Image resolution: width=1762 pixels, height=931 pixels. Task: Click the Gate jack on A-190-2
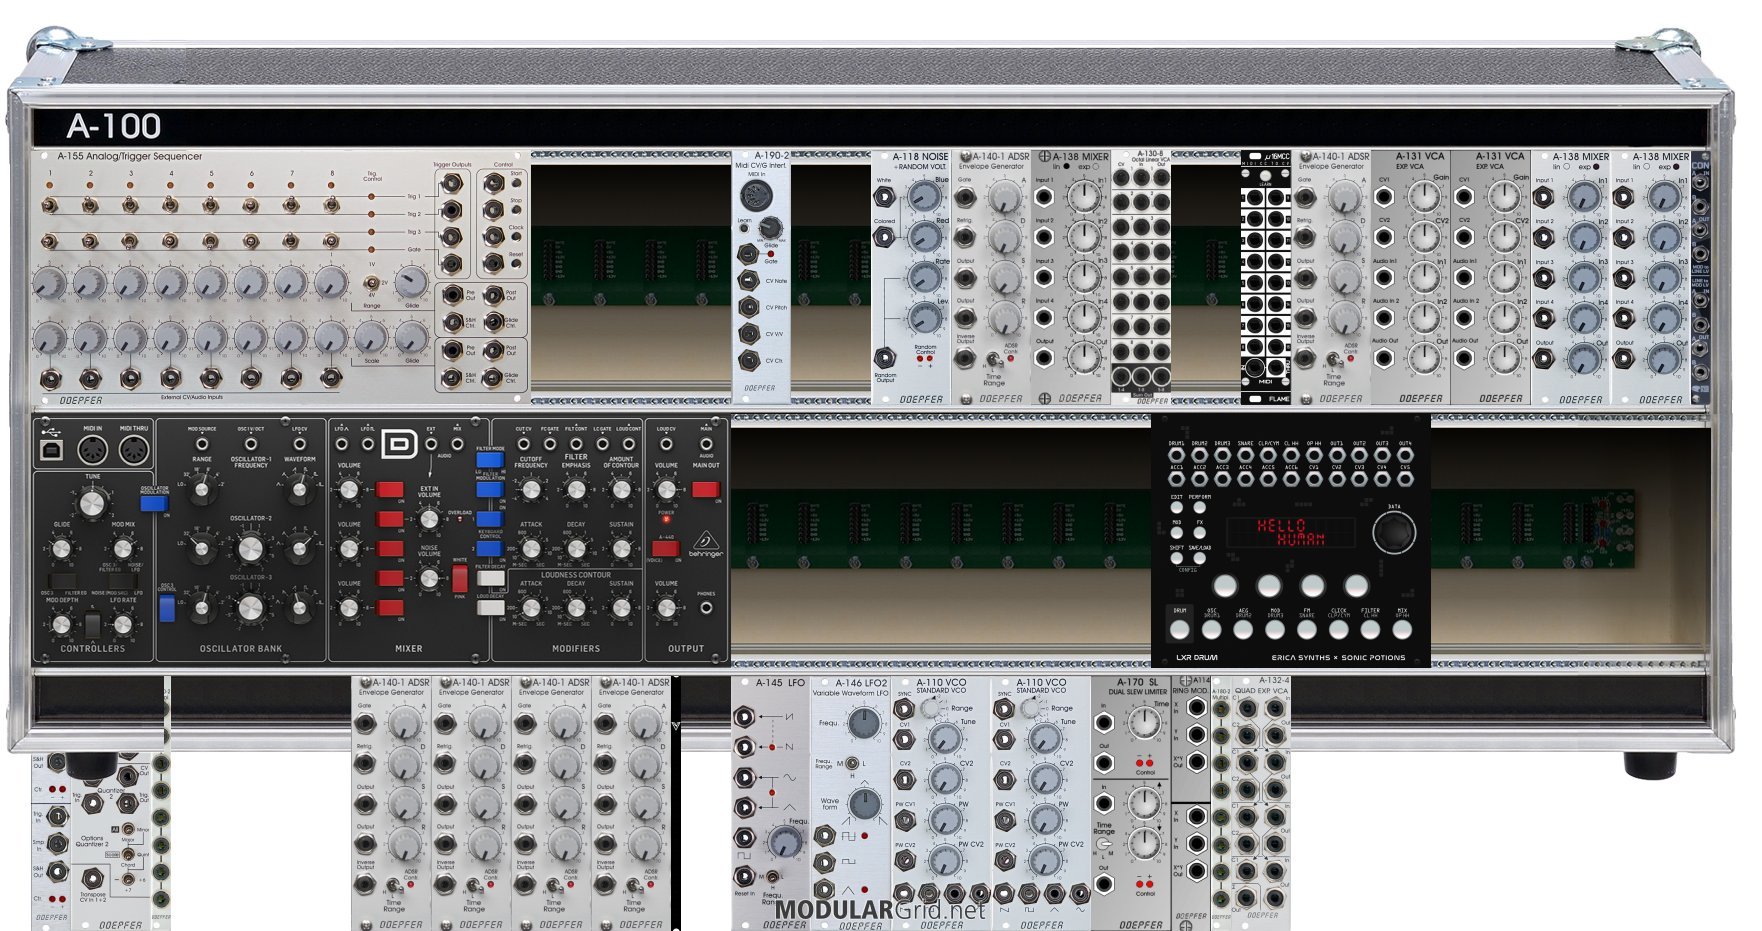748,254
